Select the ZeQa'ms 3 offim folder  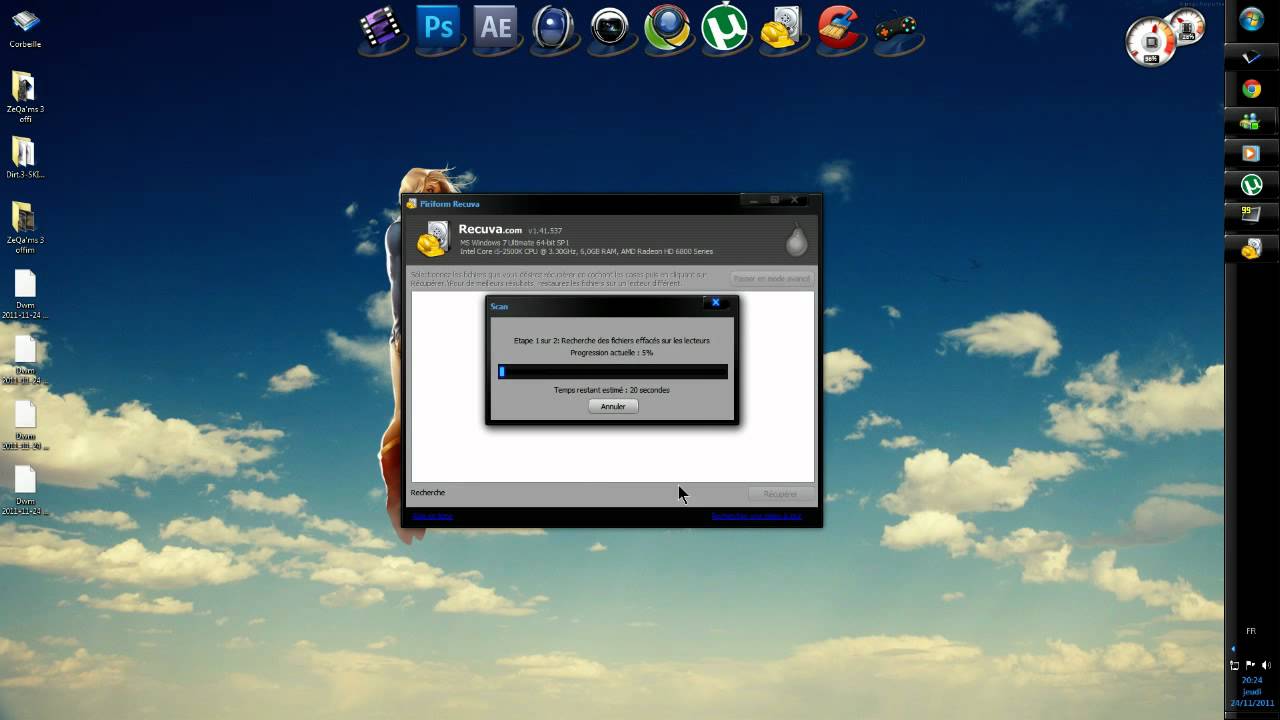point(25,227)
